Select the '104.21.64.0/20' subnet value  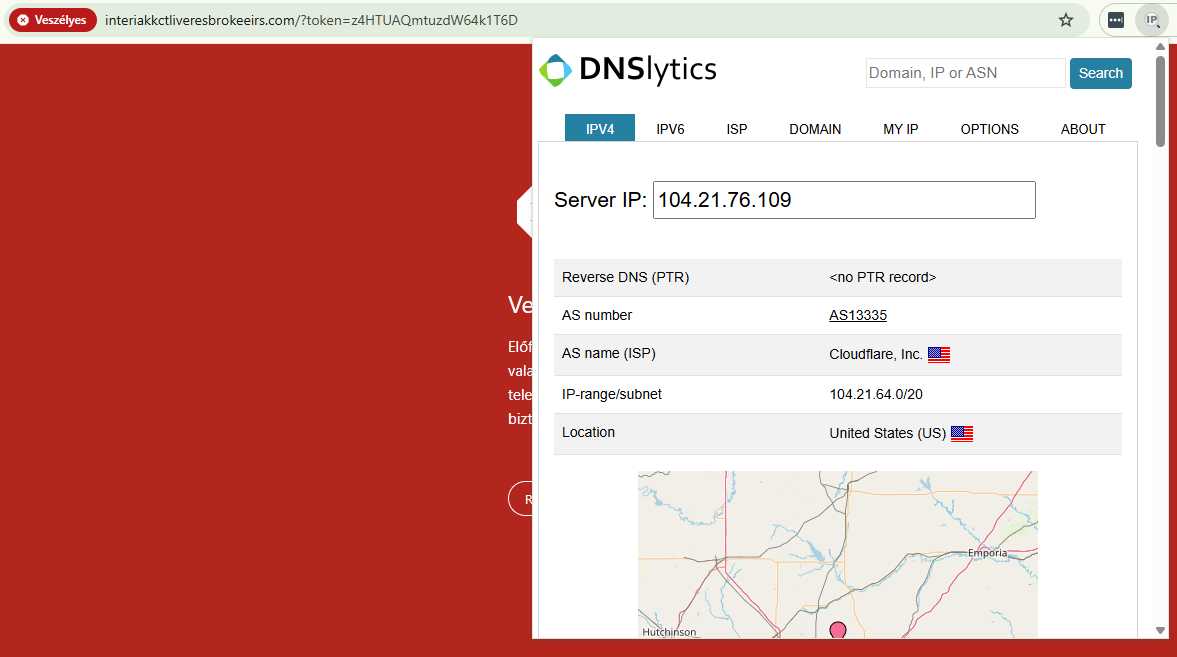(x=875, y=394)
